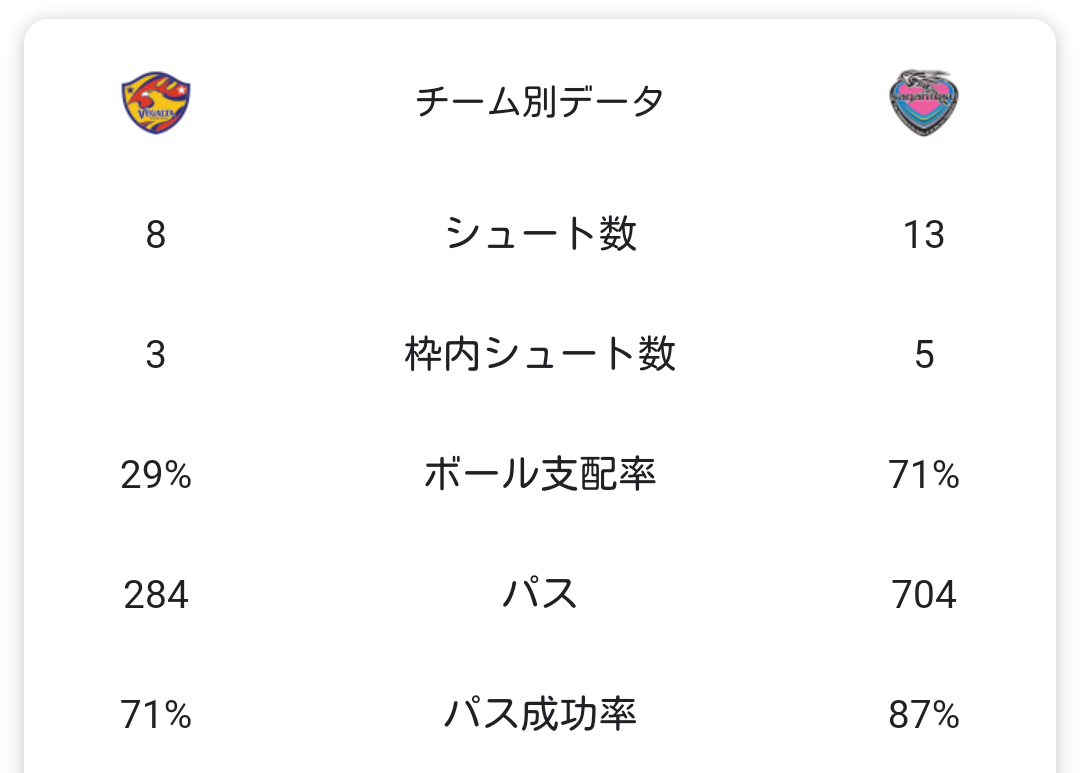Click the 284 passes value
This screenshot has height=773, width=1080.
[156, 595]
